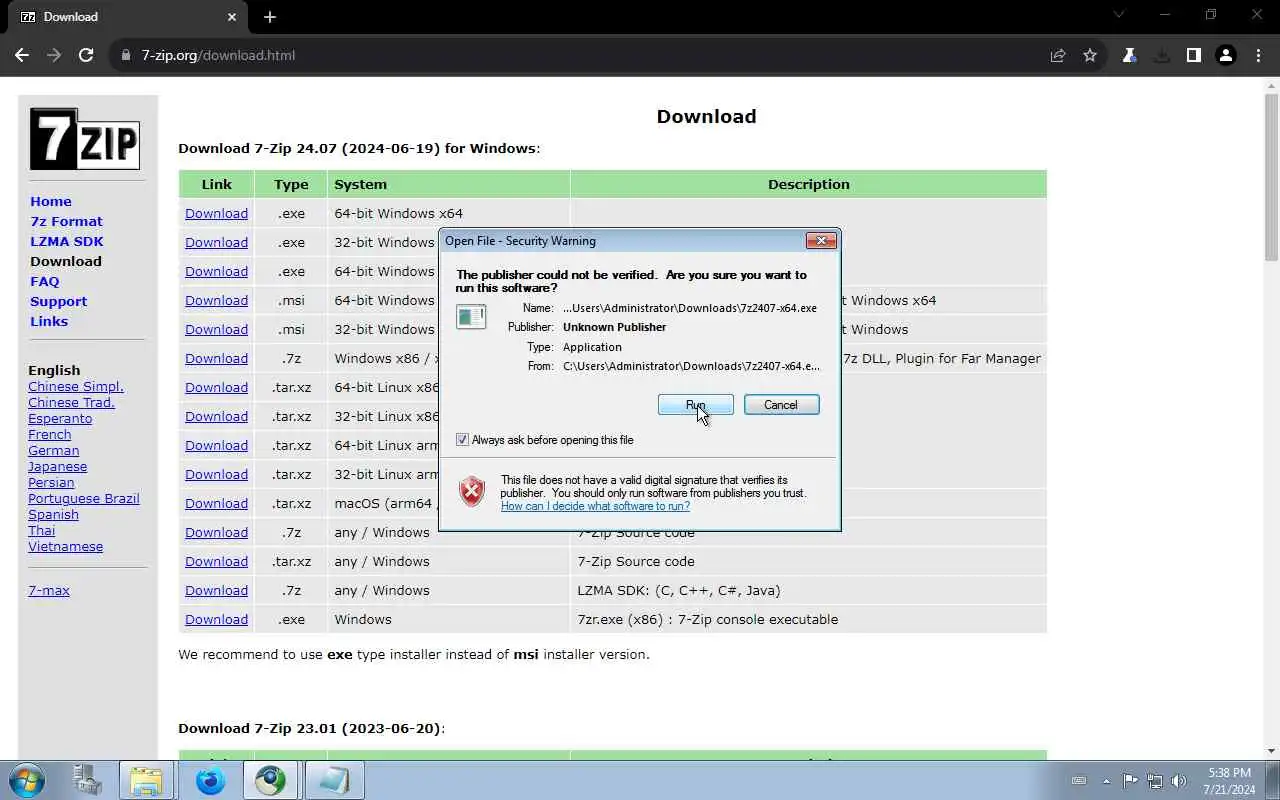The height and width of the screenshot is (800, 1280).
Task: Expand the tab search chevron
Action: pyautogui.click(x=1119, y=15)
